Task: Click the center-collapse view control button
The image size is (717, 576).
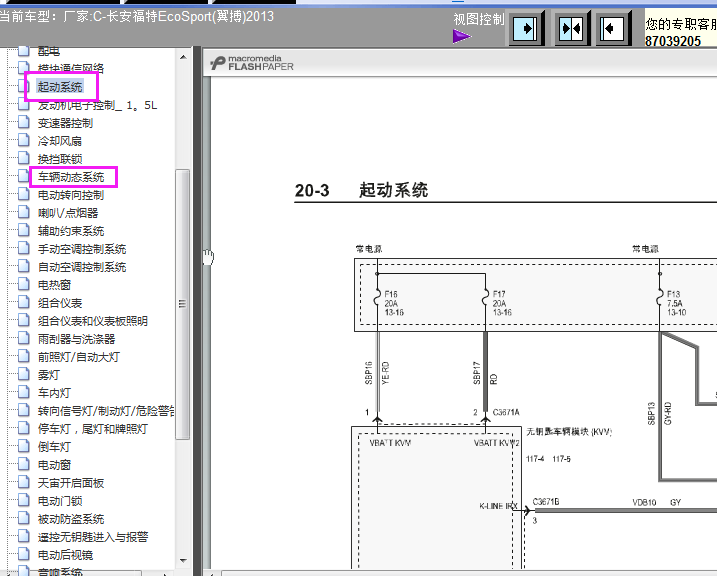Action: tap(572, 29)
